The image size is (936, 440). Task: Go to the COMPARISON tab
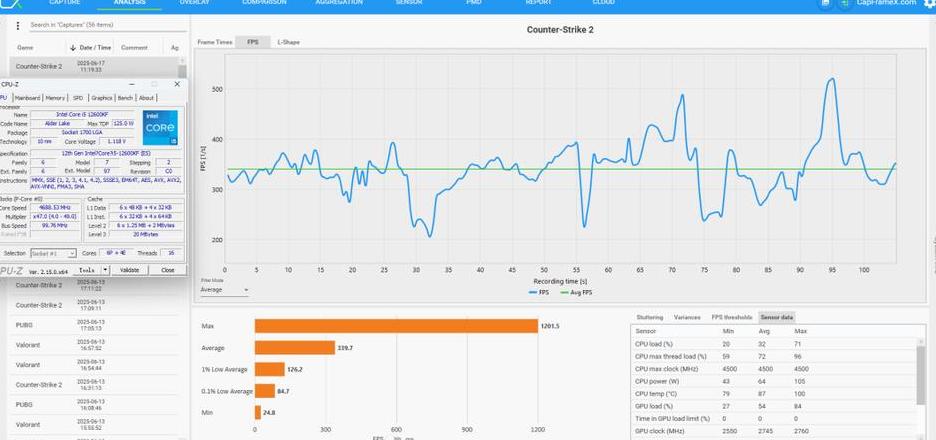click(264, 3)
